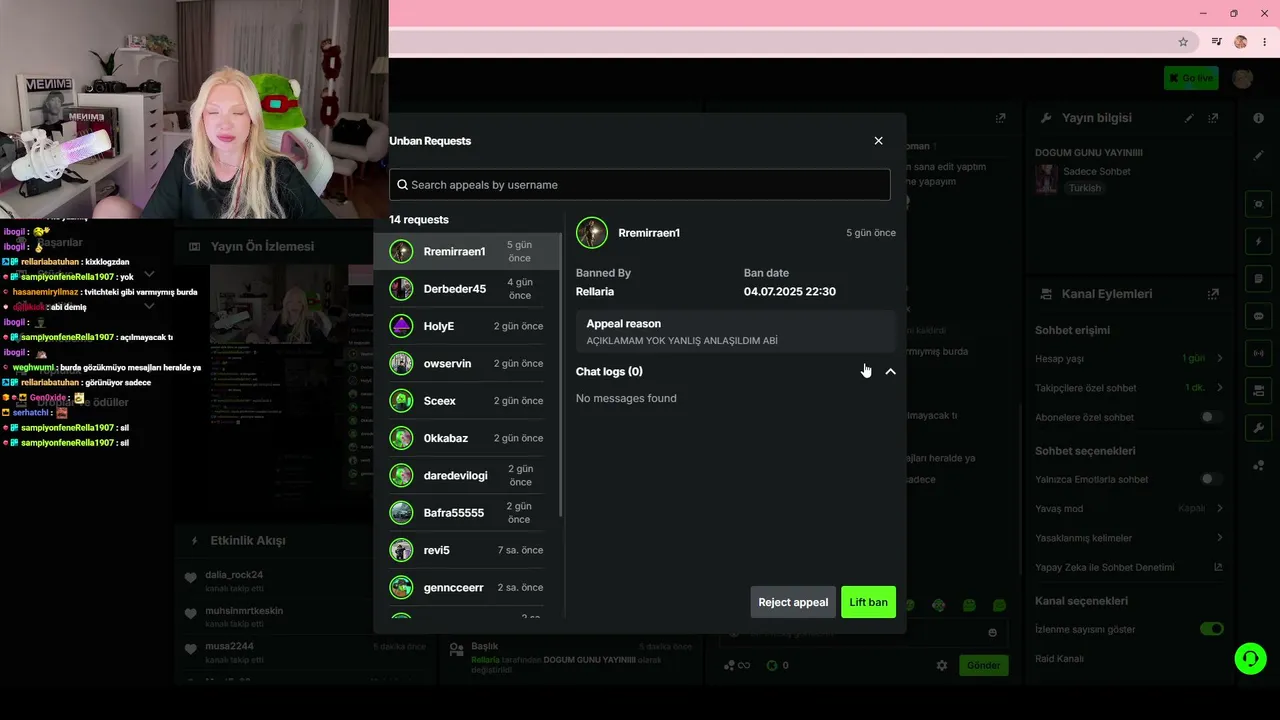Click the Kick points balance icon

pos(772,665)
